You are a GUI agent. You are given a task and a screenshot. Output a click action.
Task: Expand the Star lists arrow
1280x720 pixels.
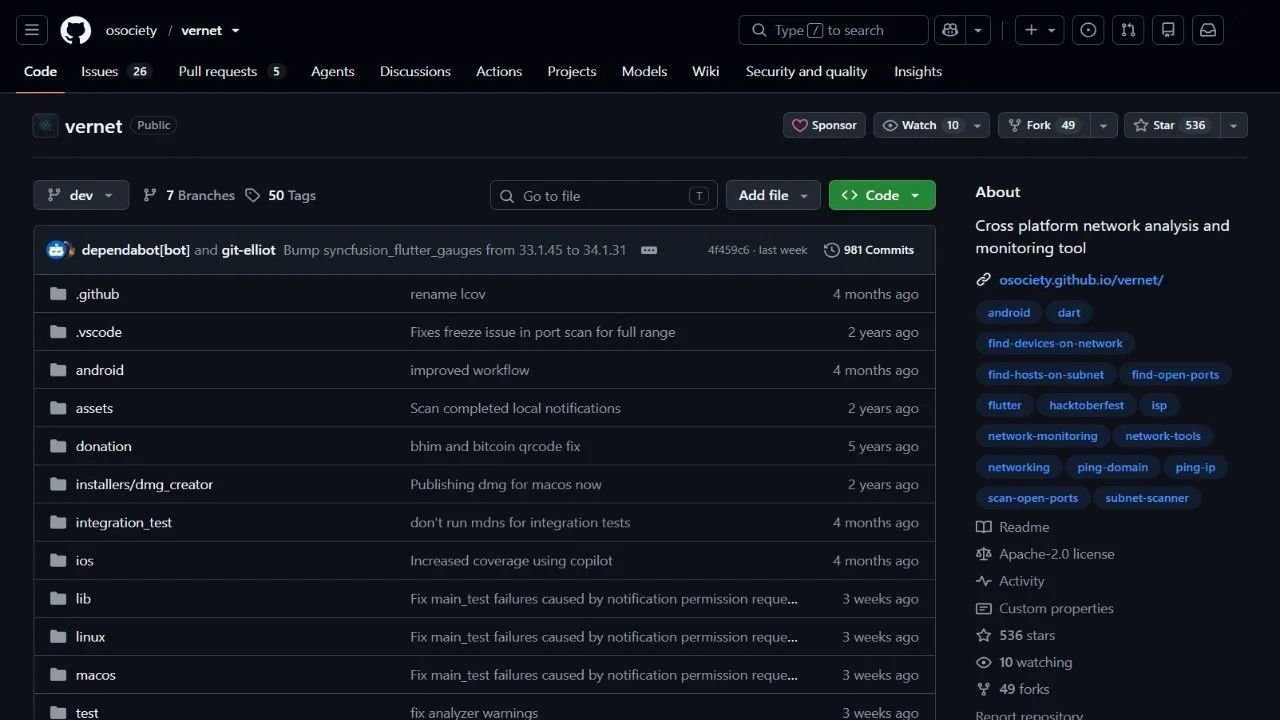coord(1234,125)
